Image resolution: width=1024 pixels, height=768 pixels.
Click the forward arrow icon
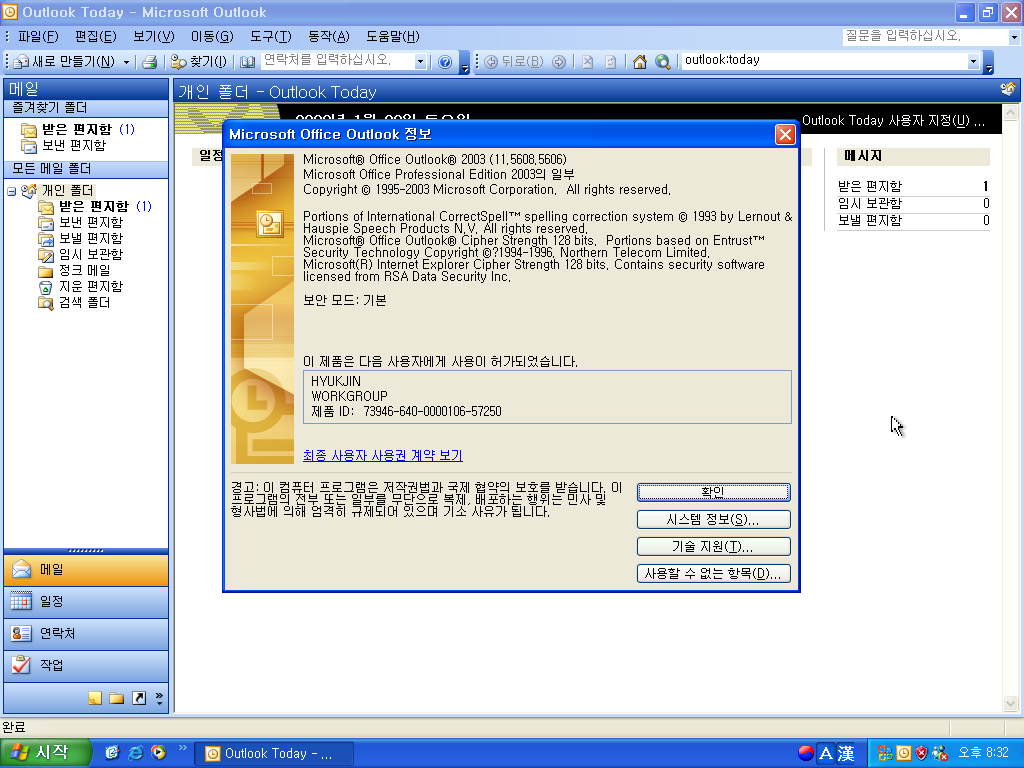point(559,62)
